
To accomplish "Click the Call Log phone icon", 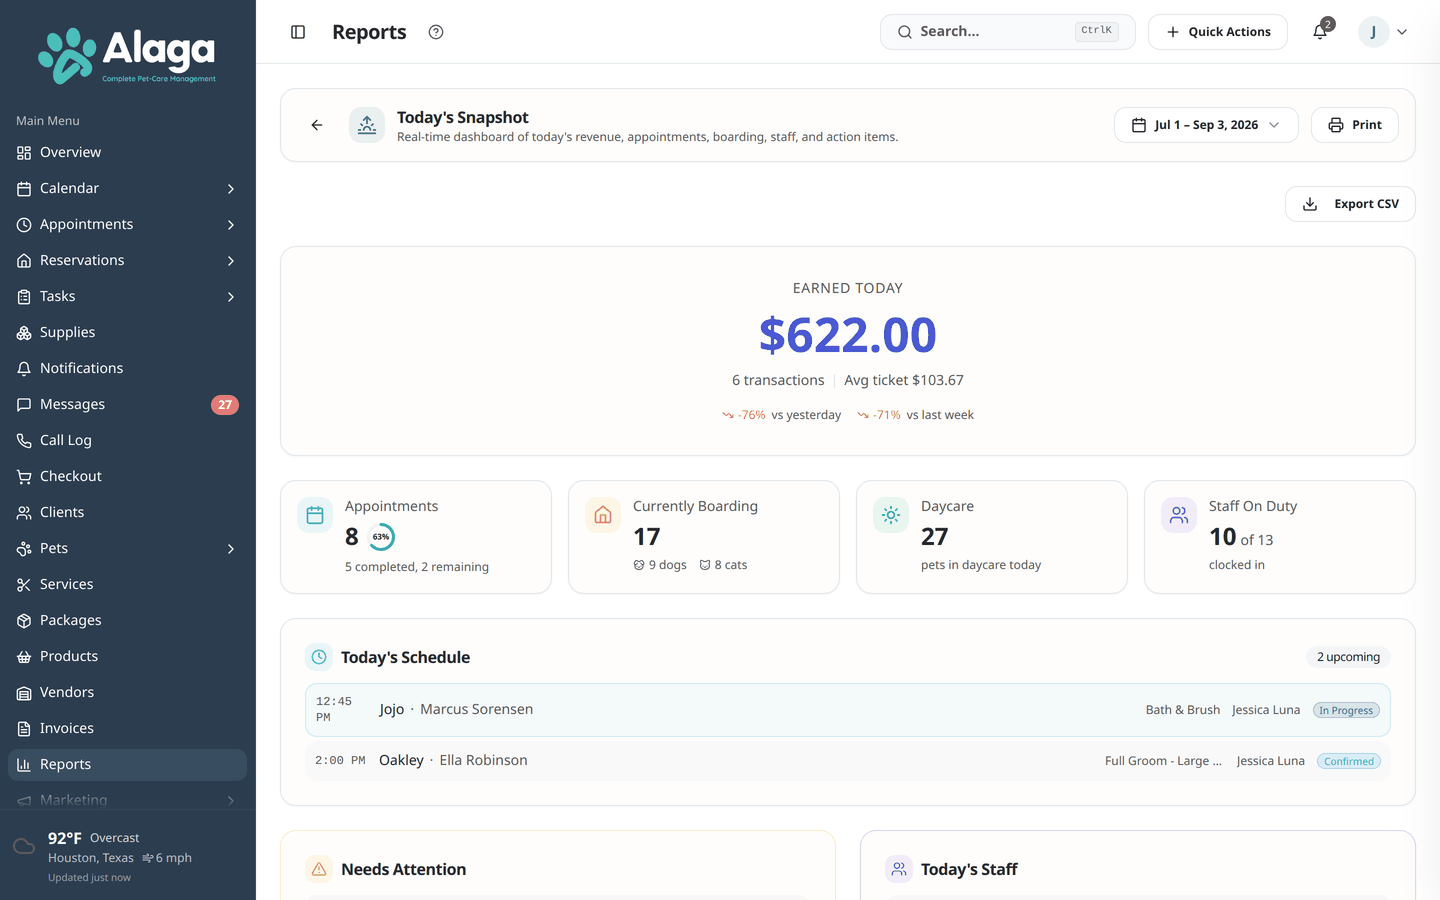I will [24, 440].
